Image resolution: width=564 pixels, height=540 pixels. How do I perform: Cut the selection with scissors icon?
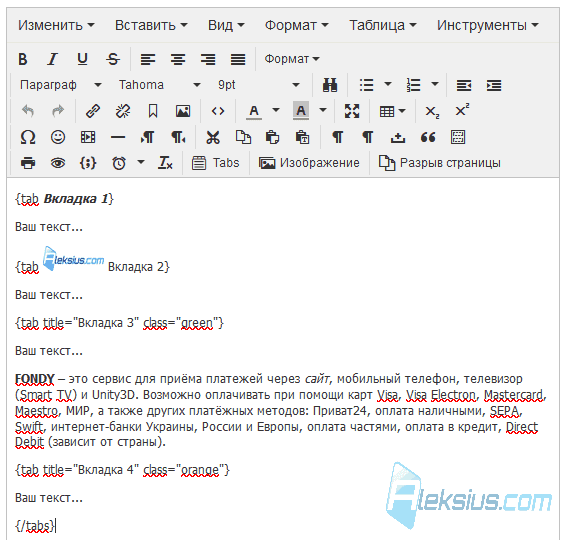[213, 137]
